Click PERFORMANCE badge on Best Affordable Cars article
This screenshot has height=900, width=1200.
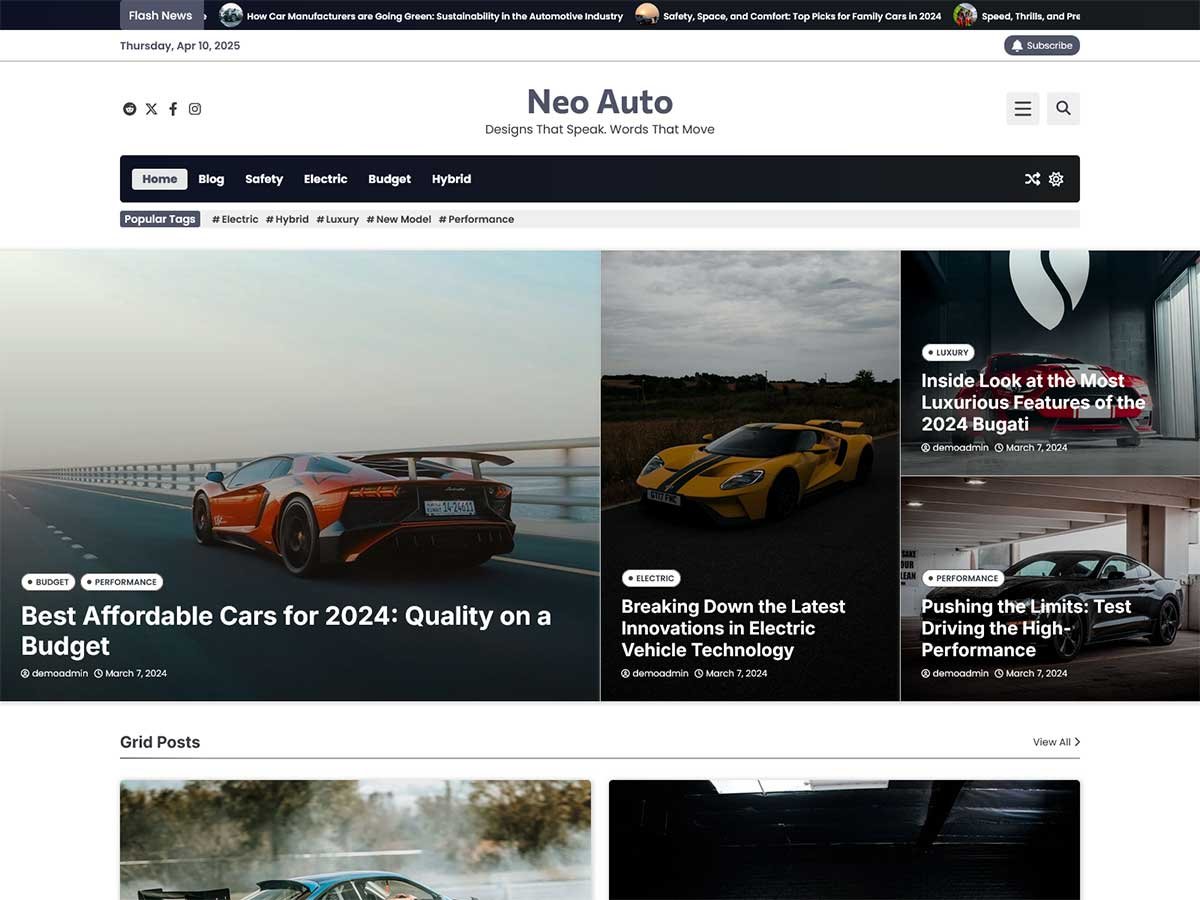122,582
